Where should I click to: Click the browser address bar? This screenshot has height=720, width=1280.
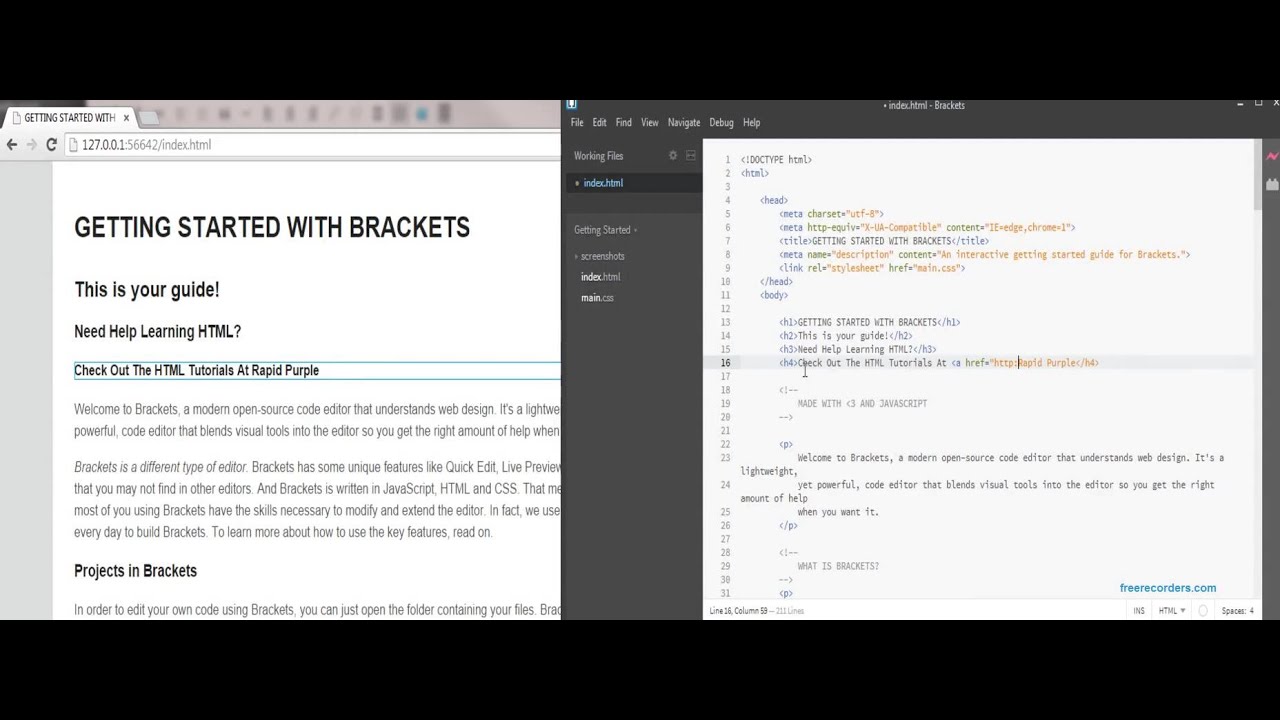312,145
